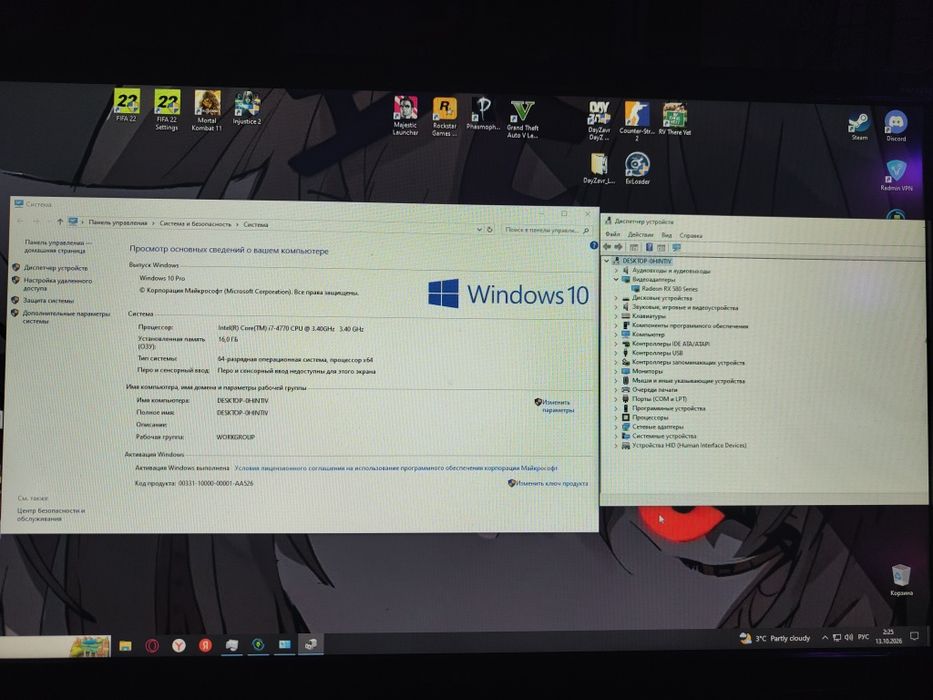Image resolution: width=933 pixels, height=700 pixels.
Task: Expand the Процессоры node
Action: pos(616,417)
